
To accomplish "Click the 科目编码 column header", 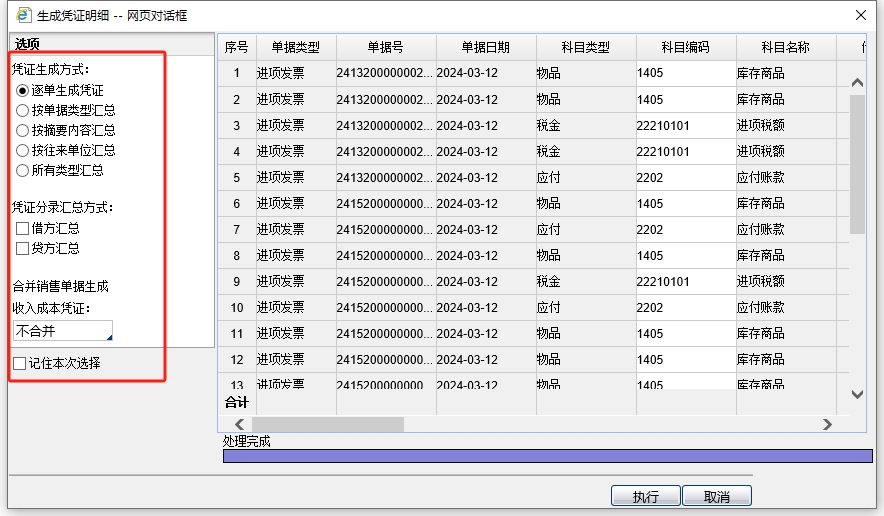I will pos(686,47).
